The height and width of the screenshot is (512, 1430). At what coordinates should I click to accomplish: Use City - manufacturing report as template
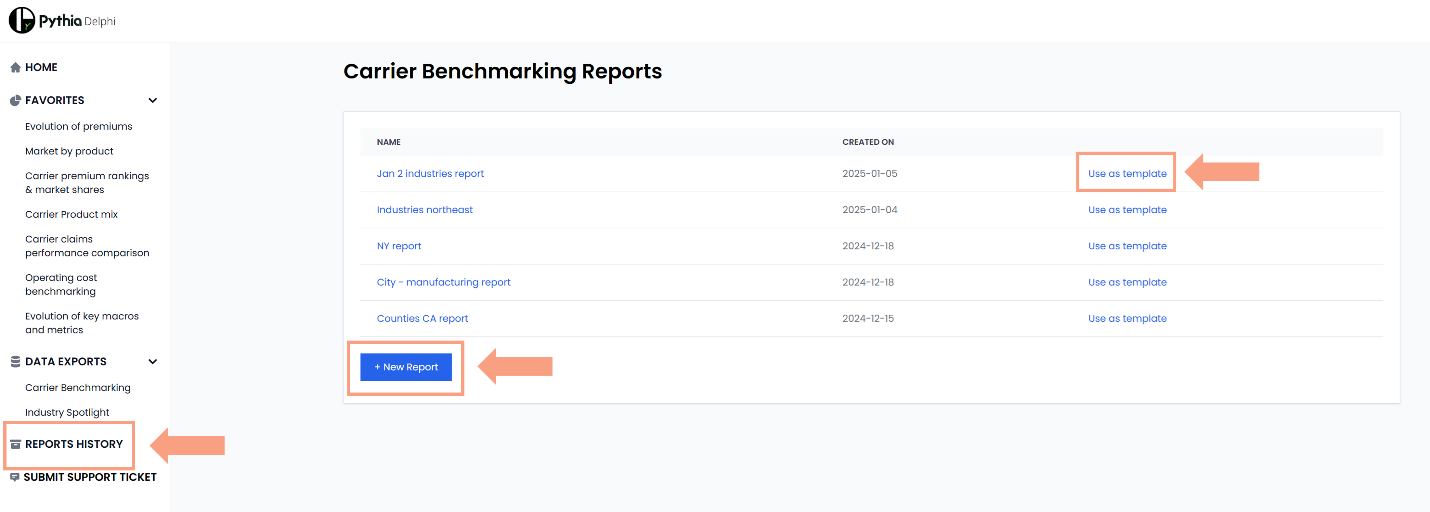coord(1127,283)
